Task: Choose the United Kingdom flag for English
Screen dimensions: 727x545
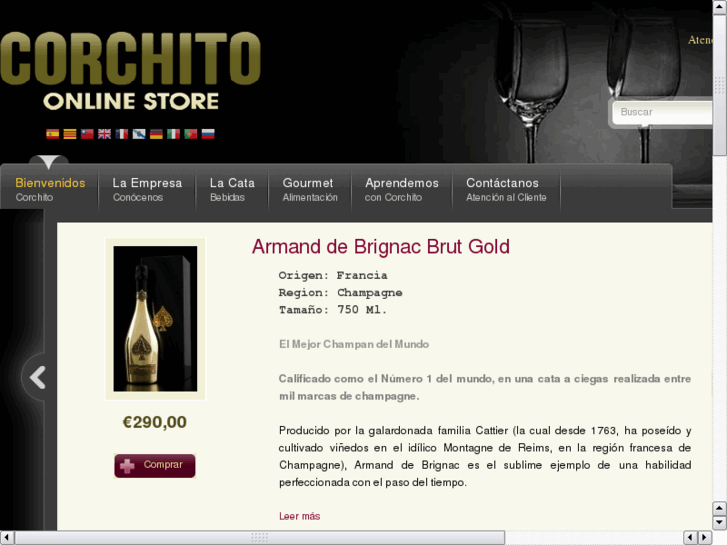Action: click(104, 134)
